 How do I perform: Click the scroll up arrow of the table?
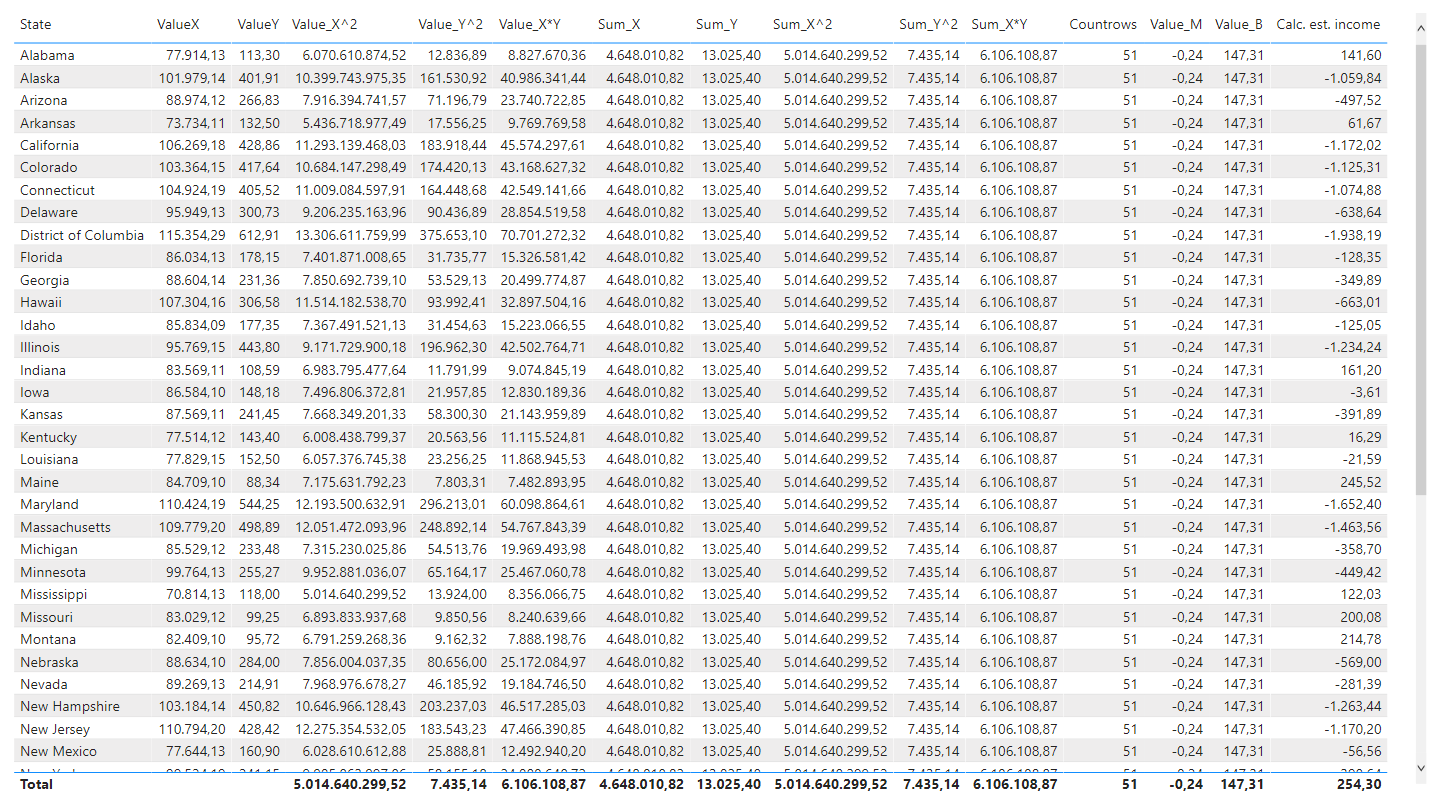pos(1421,30)
